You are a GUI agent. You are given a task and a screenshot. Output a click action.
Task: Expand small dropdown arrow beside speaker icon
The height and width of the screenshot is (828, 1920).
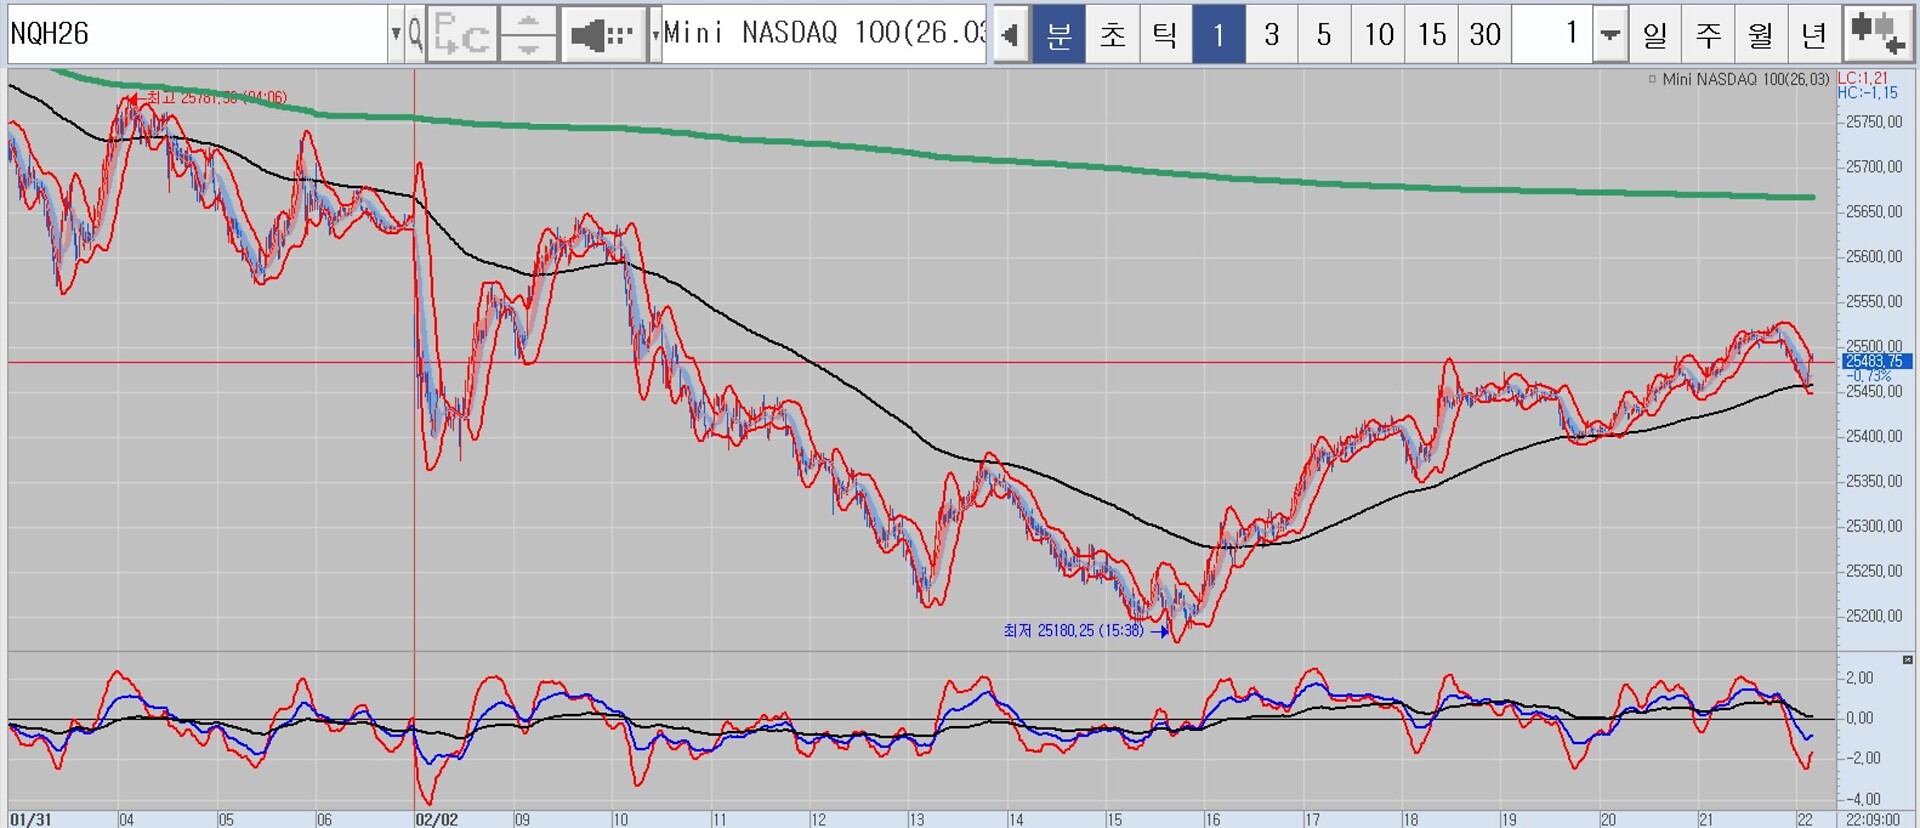(x=655, y=35)
